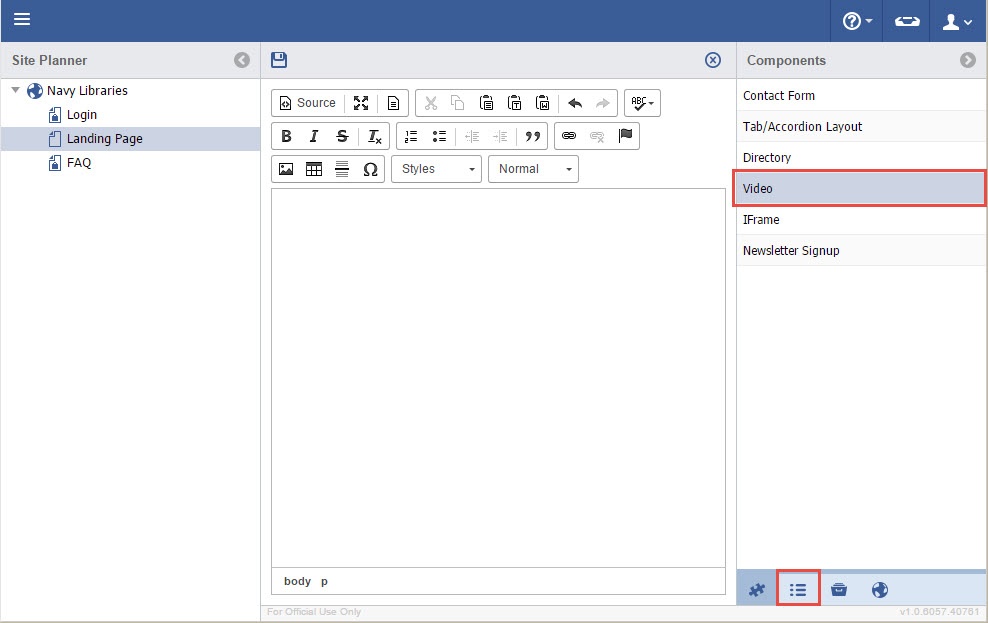Select the Video component

tap(860, 188)
